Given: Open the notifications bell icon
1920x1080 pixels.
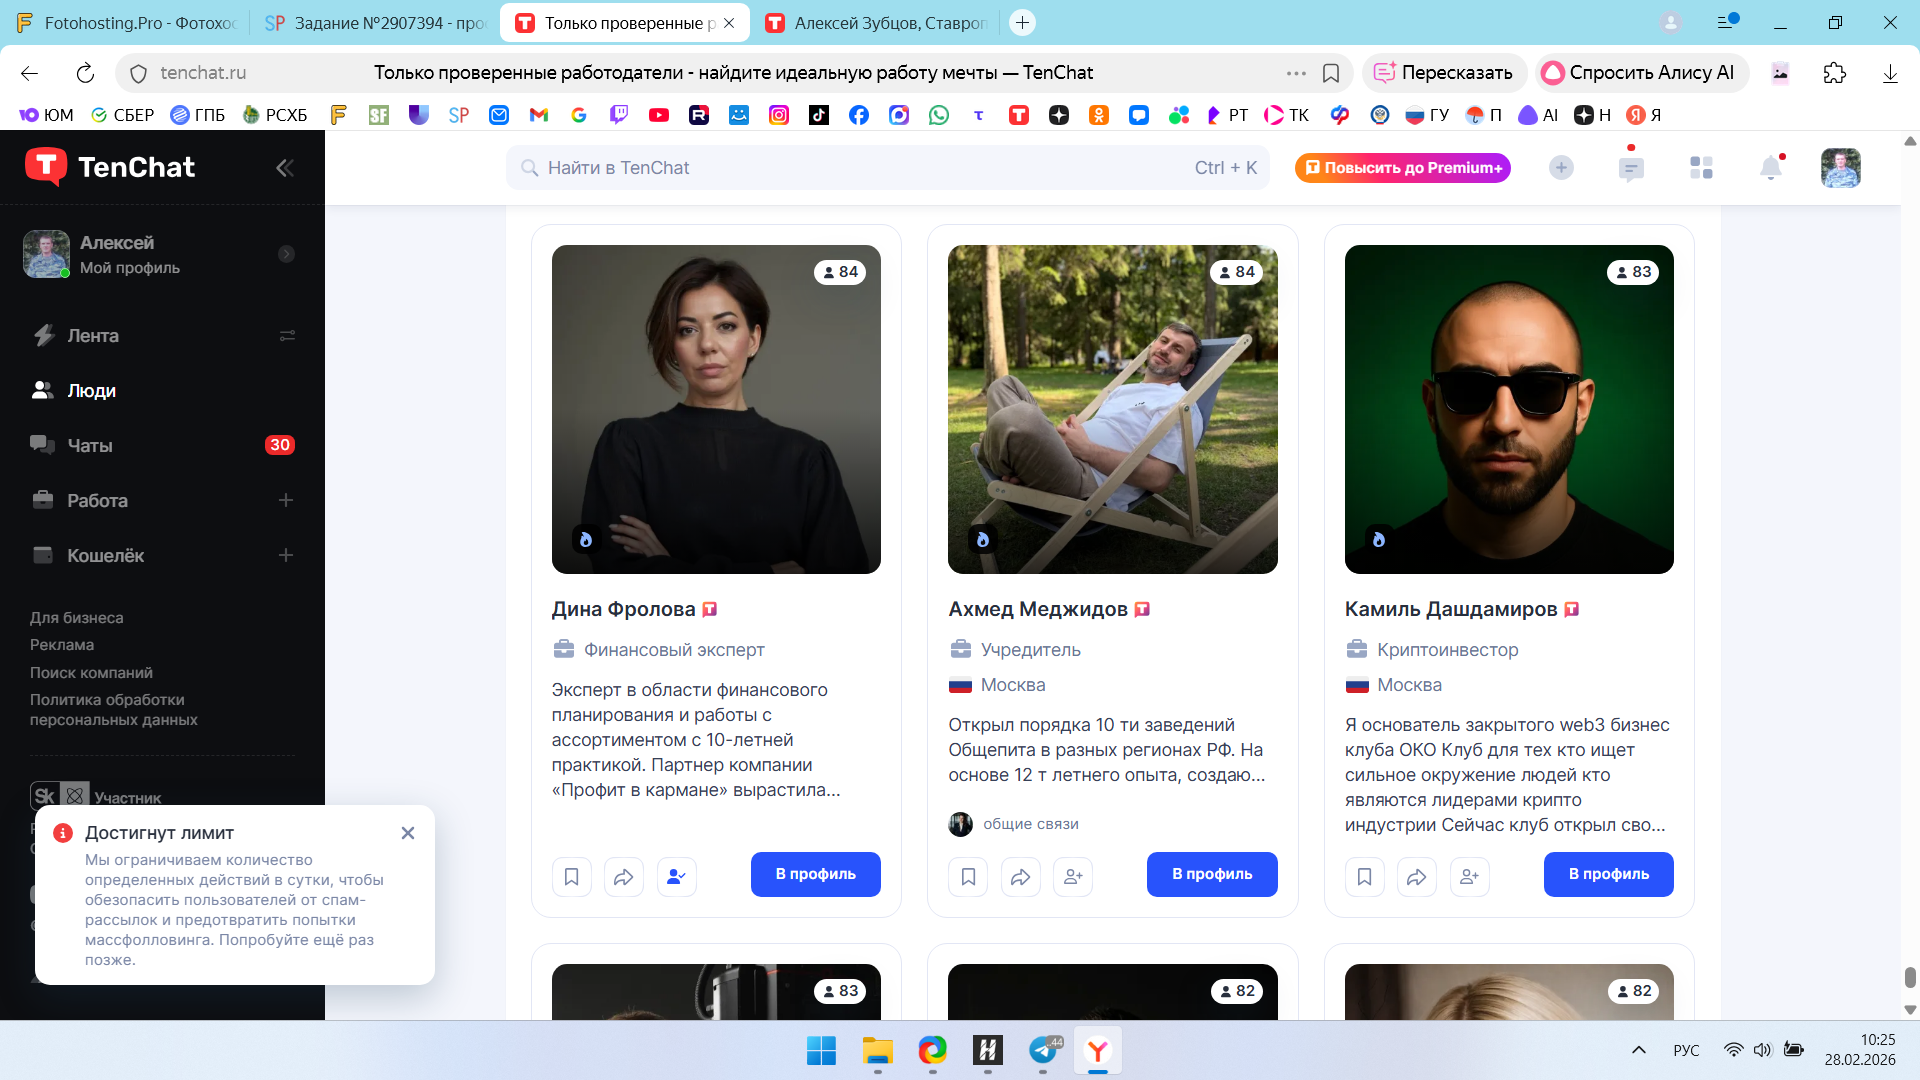Looking at the screenshot, I should pyautogui.click(x=1770, y=168).
